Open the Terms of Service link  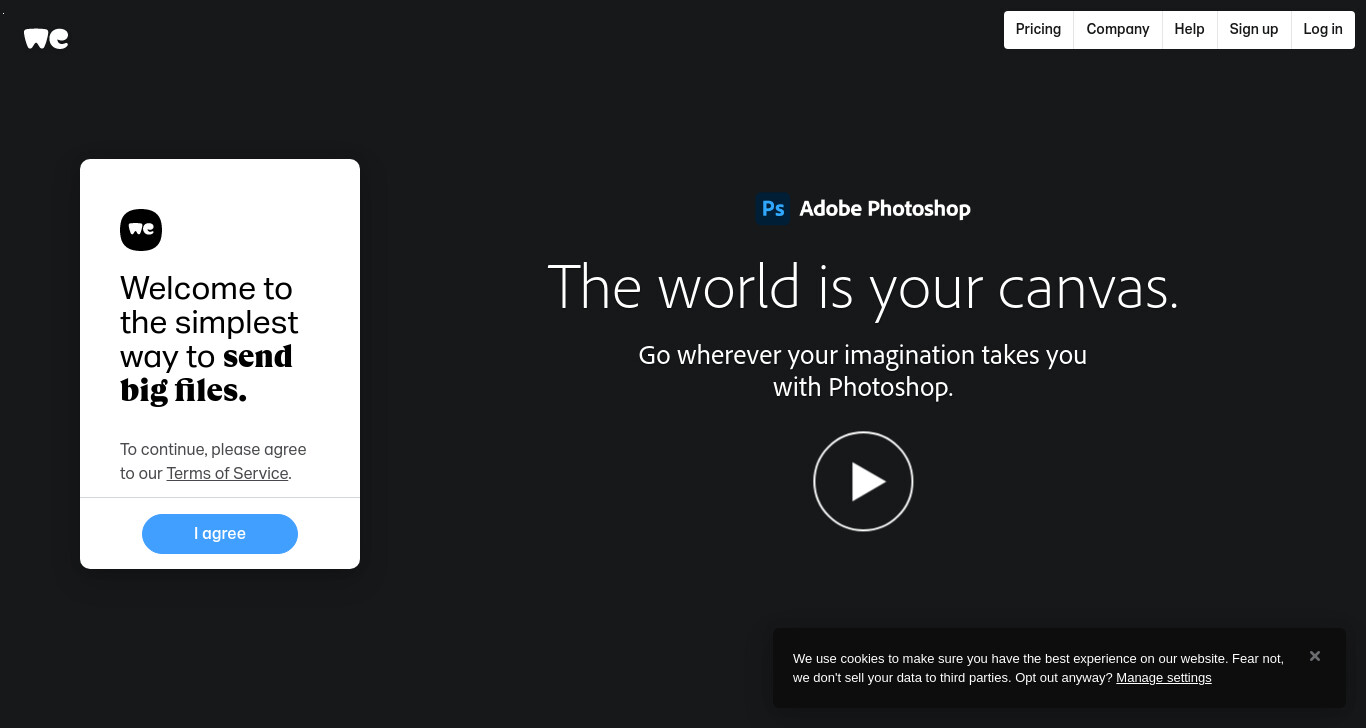pyautogui.click(x=227, y=473)
